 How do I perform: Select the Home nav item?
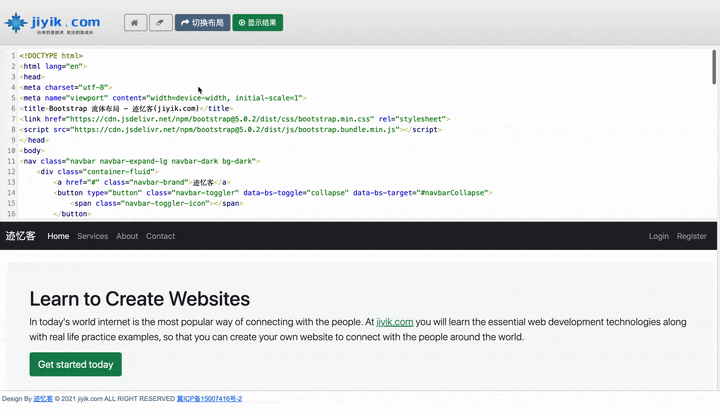pyautogui.click(x=58, y=236)
